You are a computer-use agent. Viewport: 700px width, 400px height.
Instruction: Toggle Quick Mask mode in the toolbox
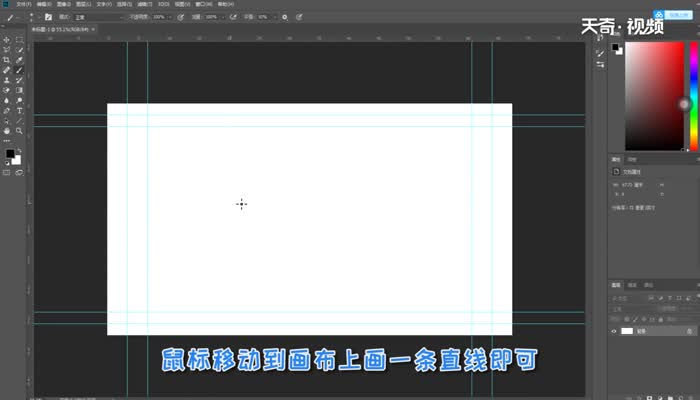coord(6,173)
